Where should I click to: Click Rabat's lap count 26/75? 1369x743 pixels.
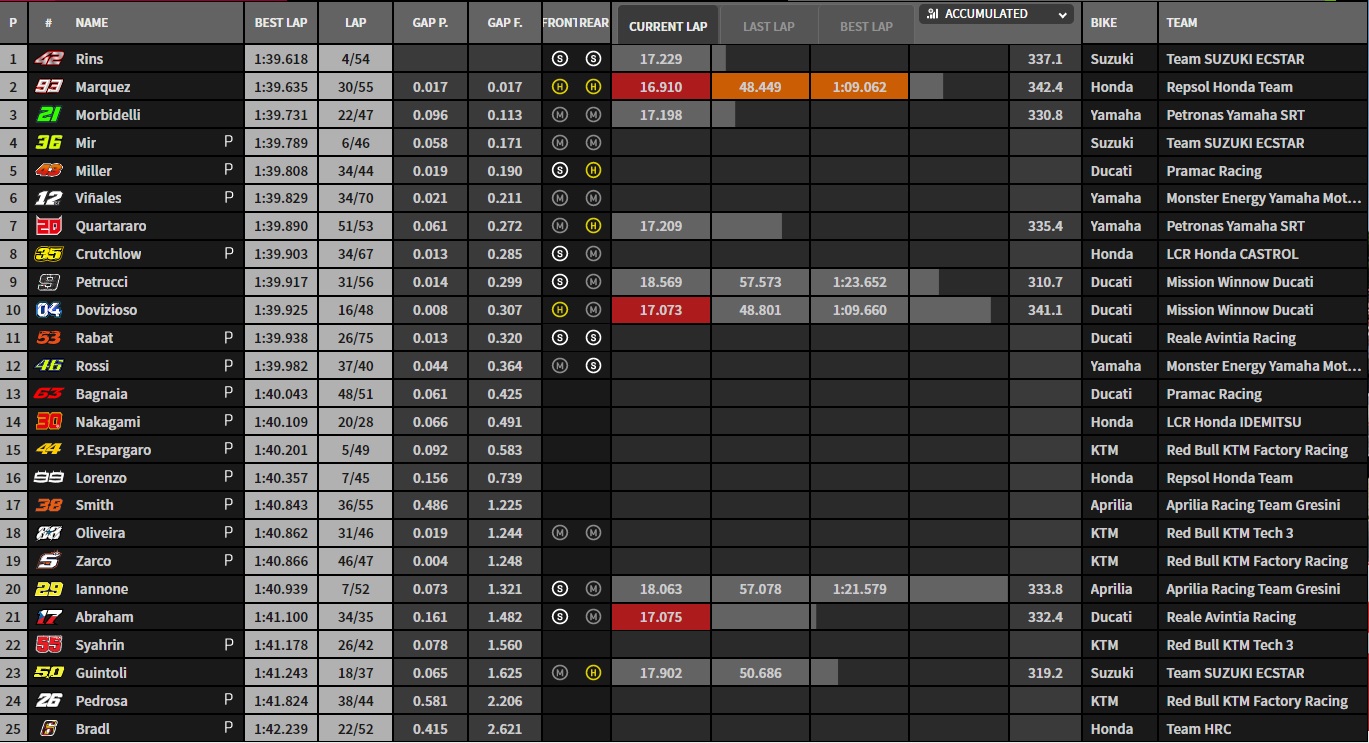[355, 338]
